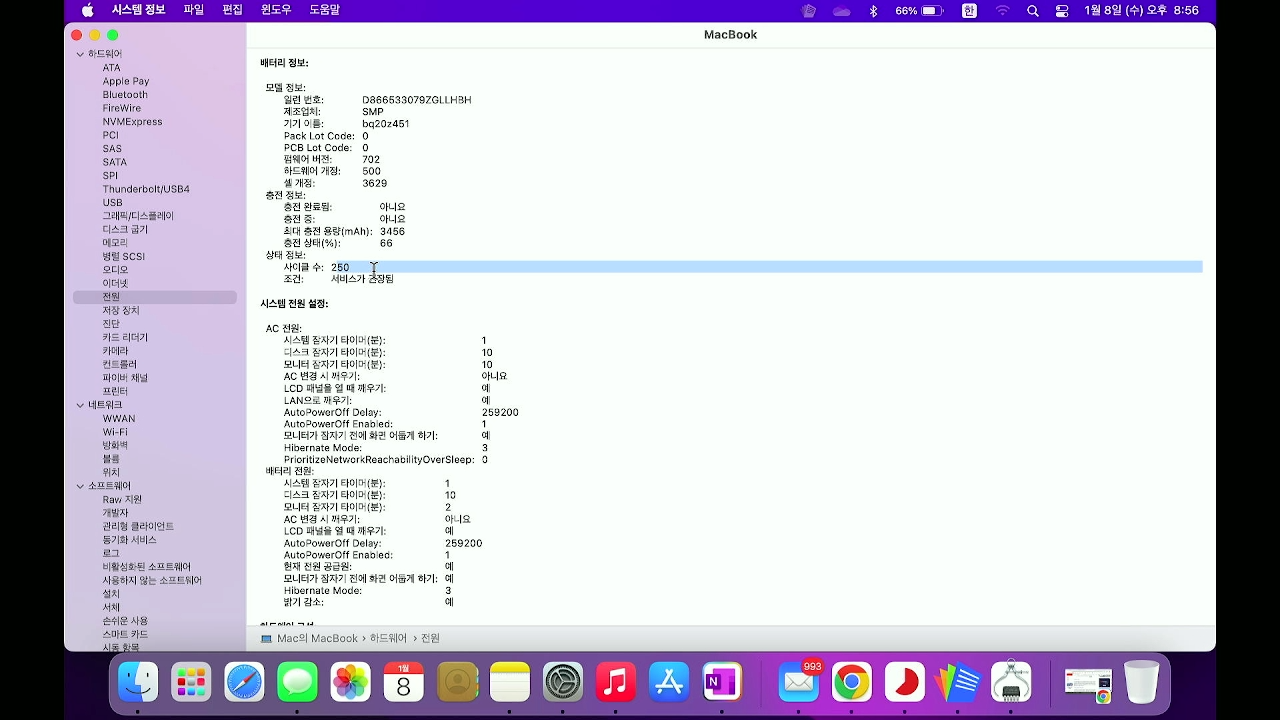Click the Wi-Fi status icon
This screenshot has width=1280, height=720.
click(1002, 10)
